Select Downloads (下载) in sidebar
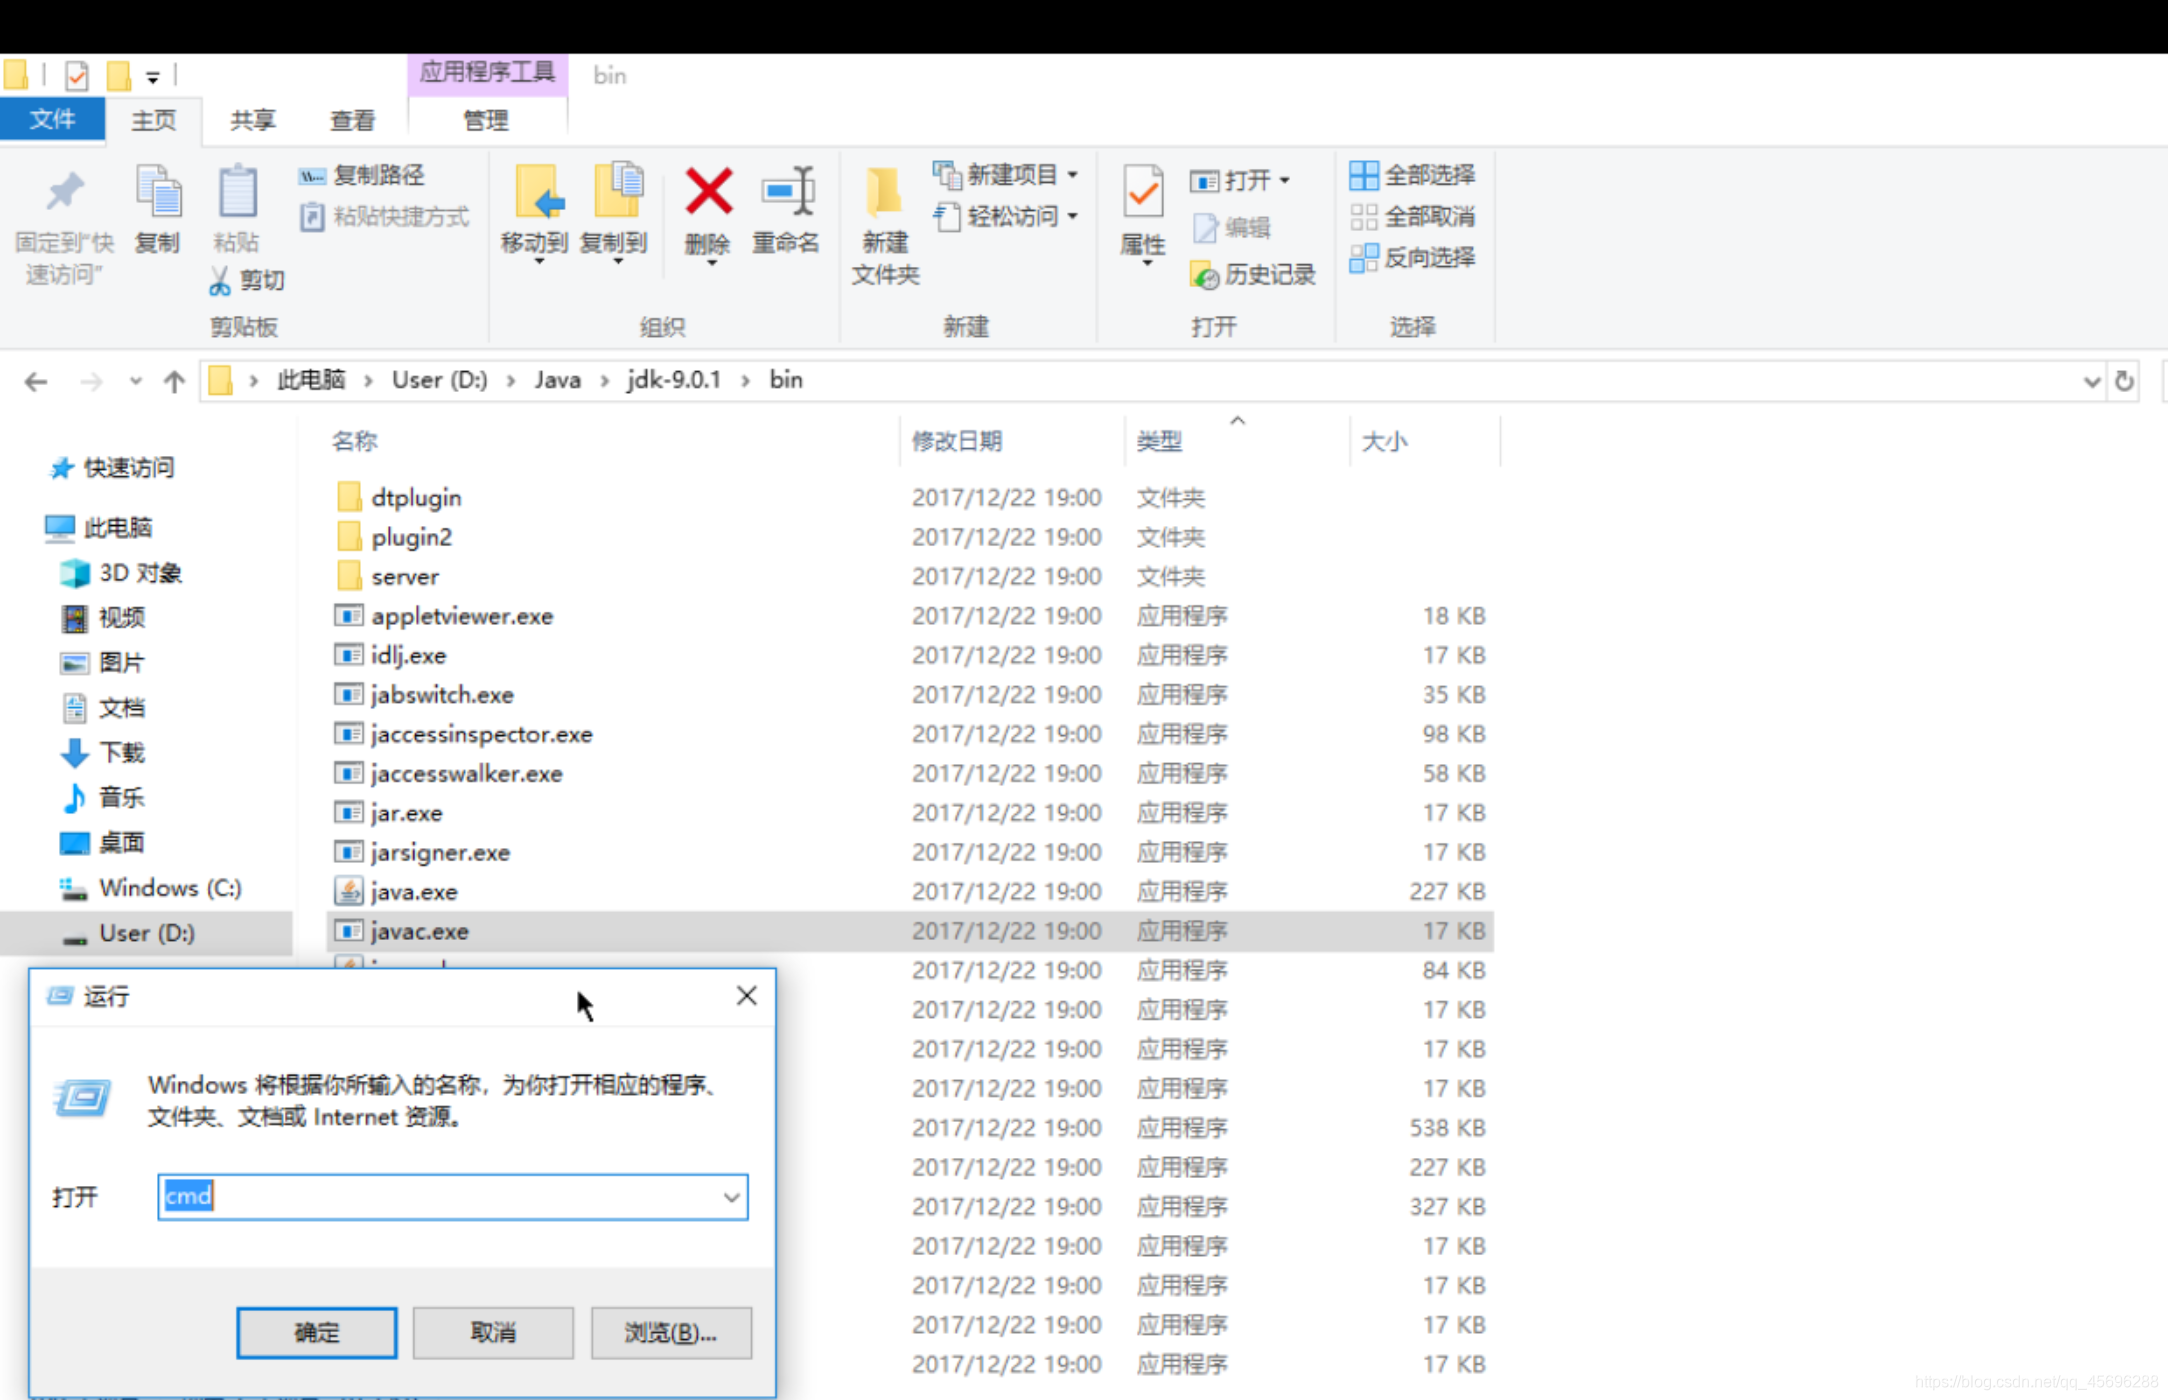Viewport: 2168px width, 1400px height. [x=102, y=753]
